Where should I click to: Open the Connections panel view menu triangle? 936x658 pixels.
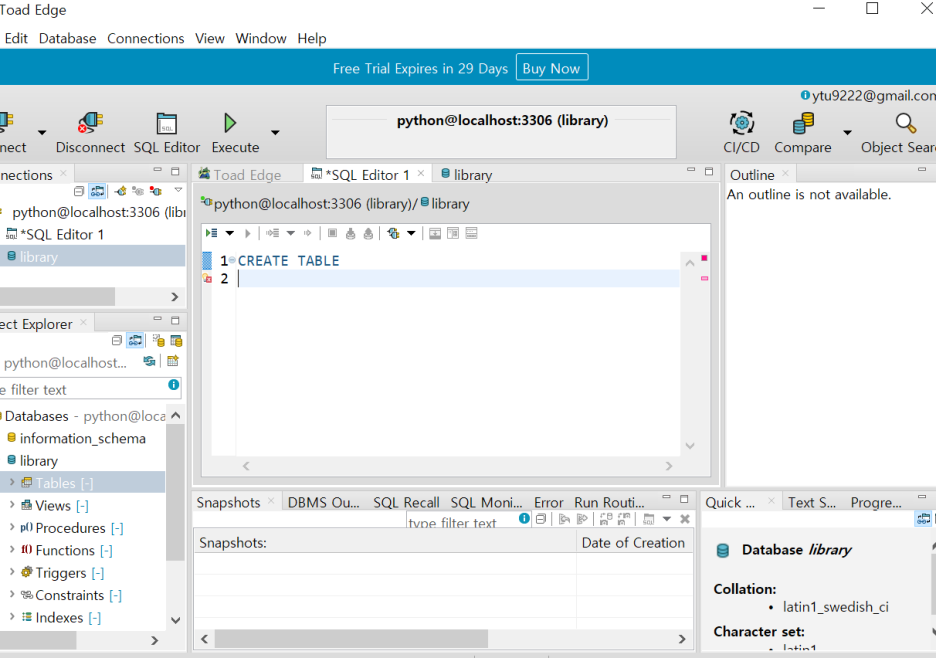(178, 190)
